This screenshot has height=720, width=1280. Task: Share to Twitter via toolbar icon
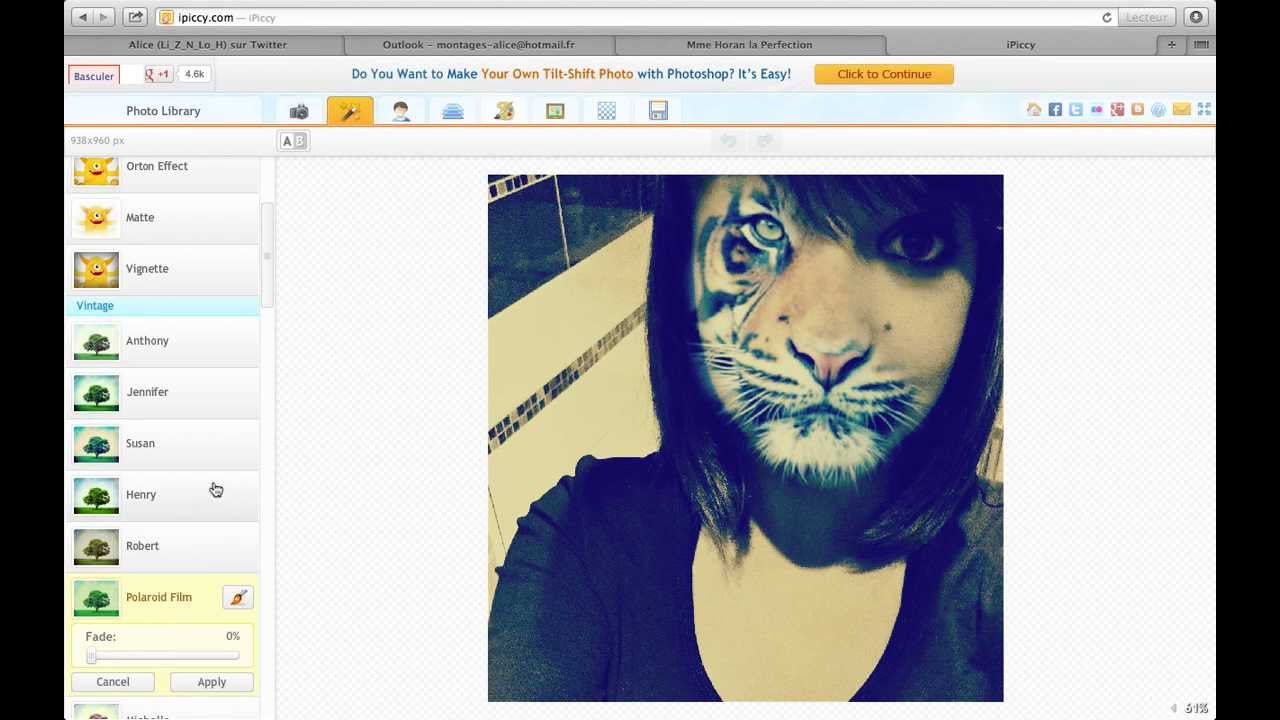[x=1076, y=110]
